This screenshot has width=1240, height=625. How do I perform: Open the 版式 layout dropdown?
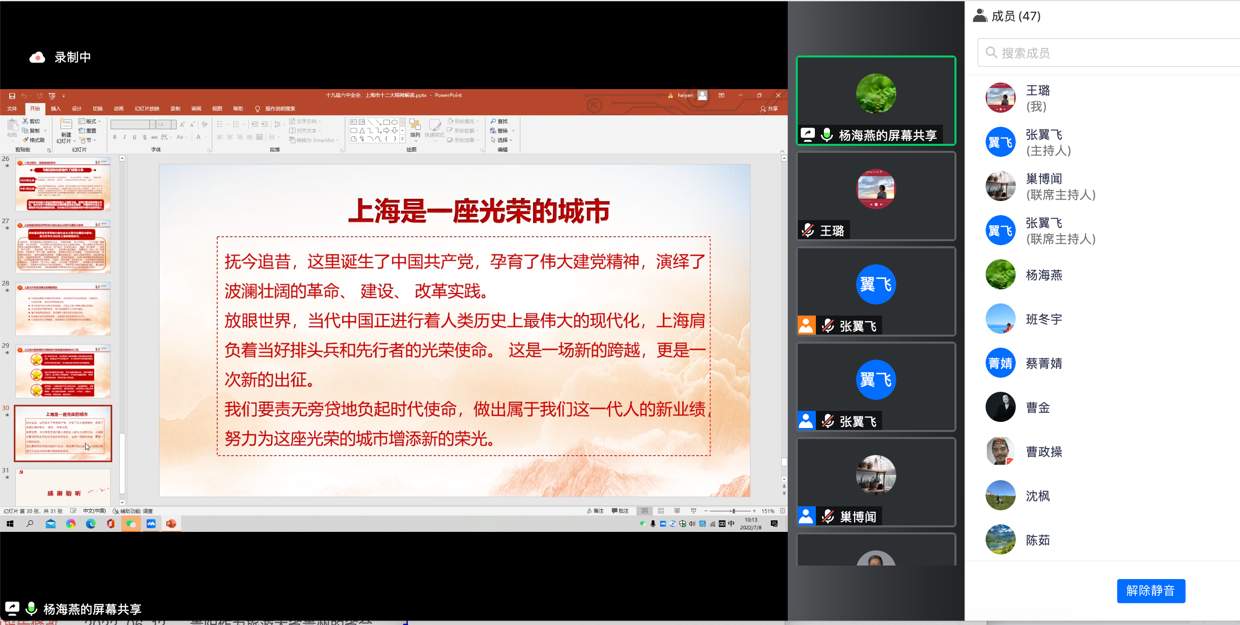click(x=90, y=122)
